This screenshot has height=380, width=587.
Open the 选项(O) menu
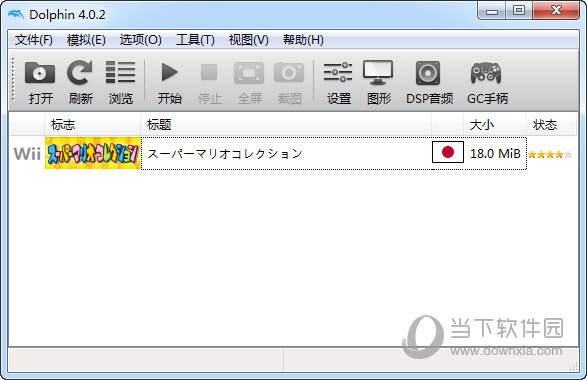pos(140,40)
